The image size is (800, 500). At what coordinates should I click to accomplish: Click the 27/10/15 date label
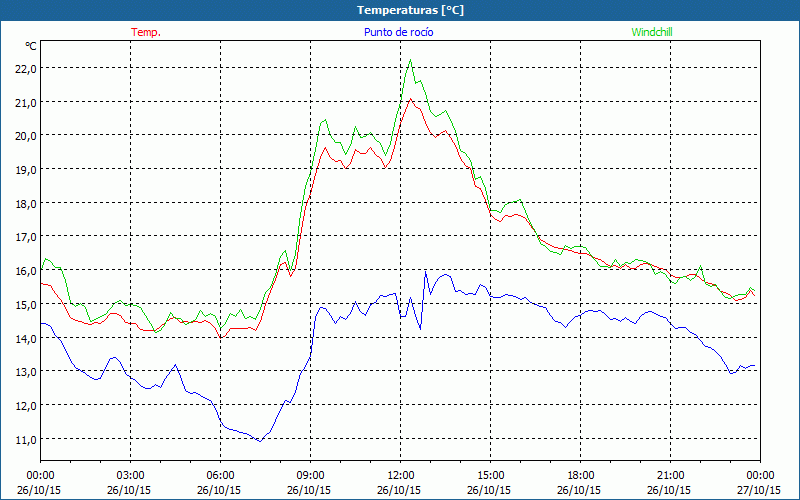pyautogui.click(x=759, y=490)
